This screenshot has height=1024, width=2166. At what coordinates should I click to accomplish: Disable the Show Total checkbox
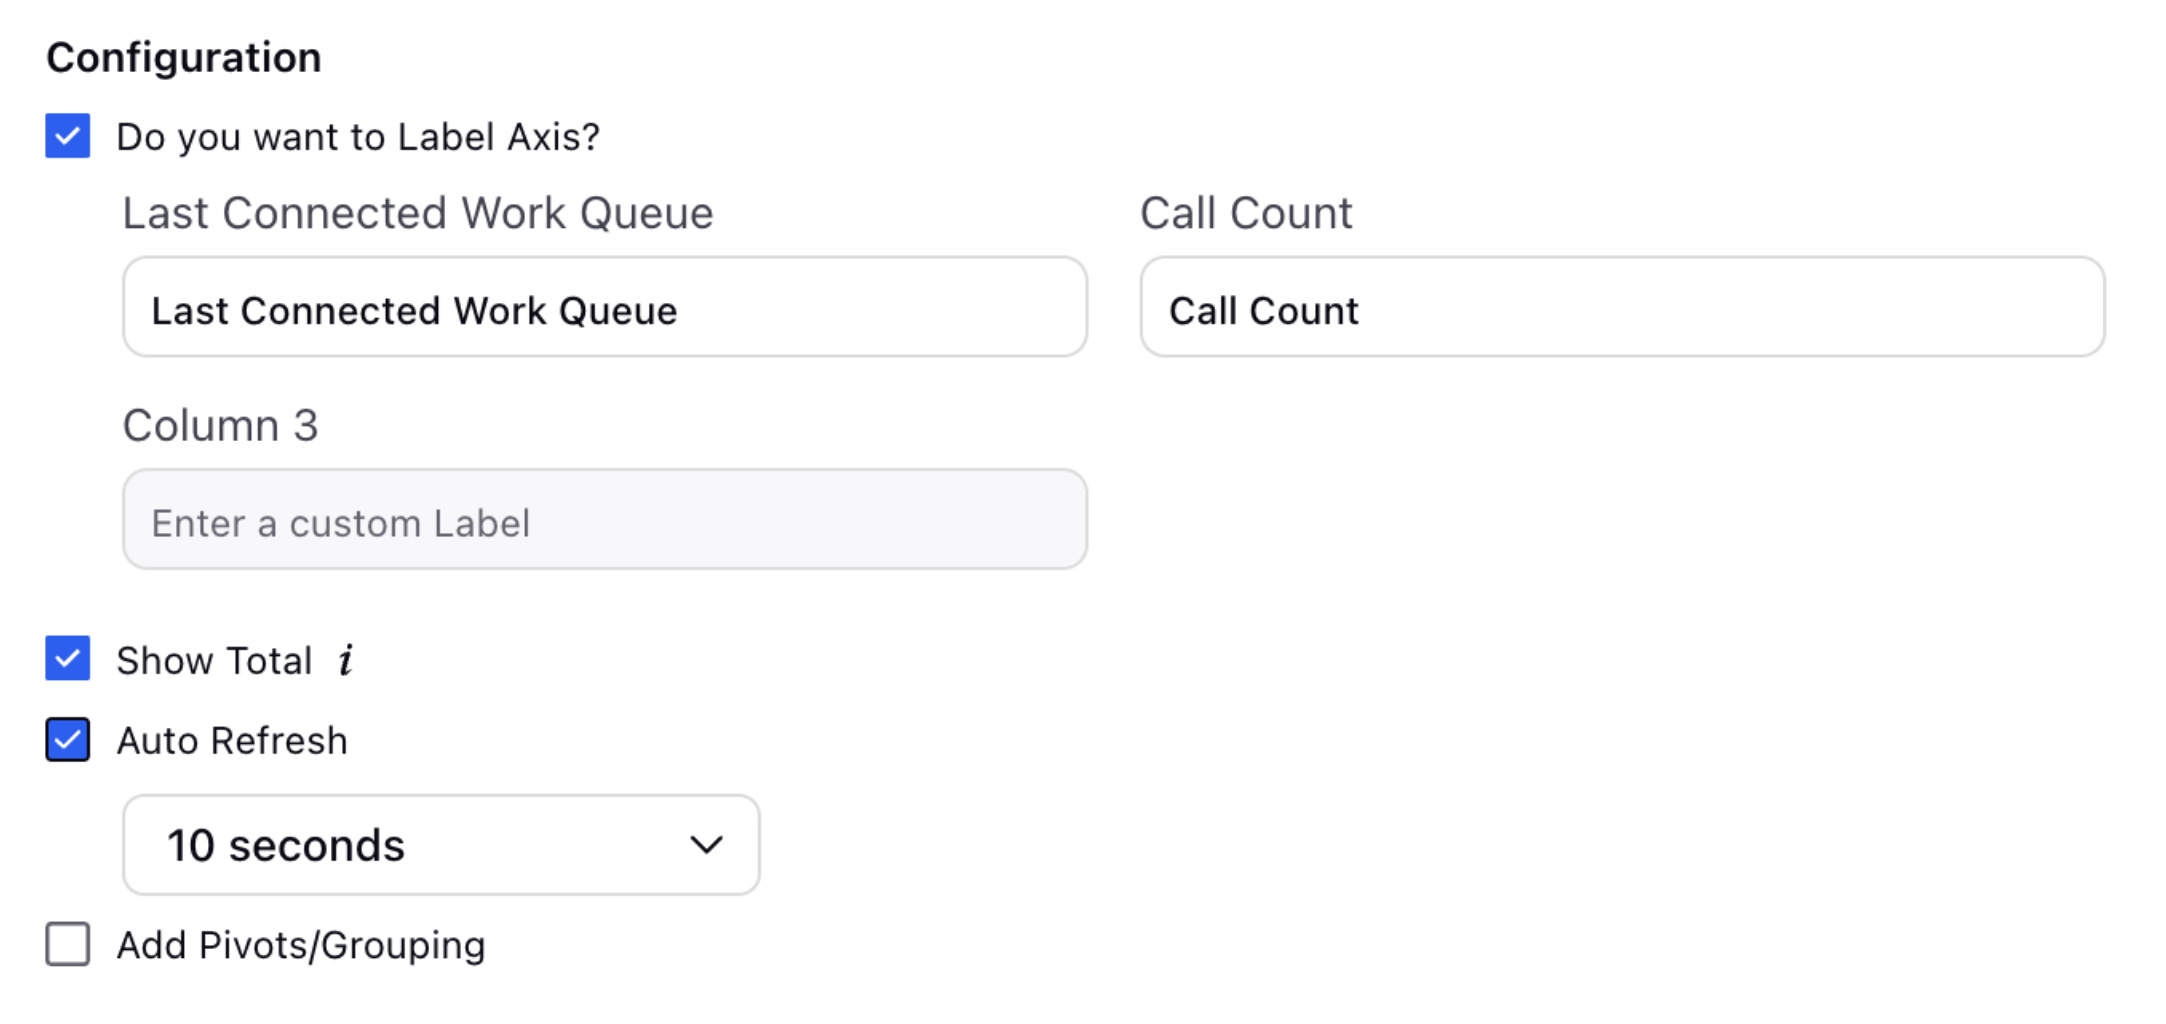(68, 659)
